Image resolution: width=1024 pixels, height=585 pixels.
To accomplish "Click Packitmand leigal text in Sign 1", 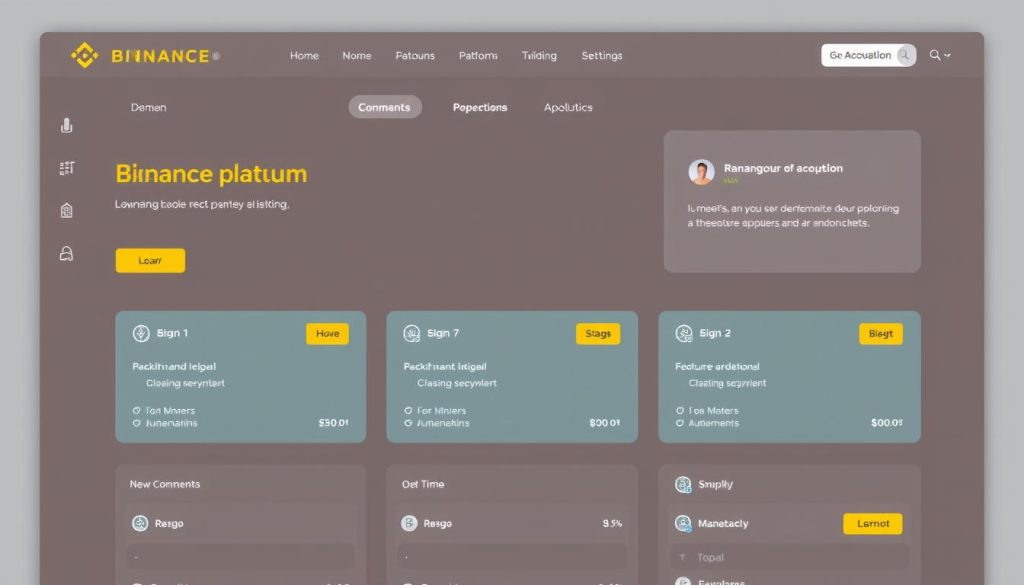I will point(174,367).
